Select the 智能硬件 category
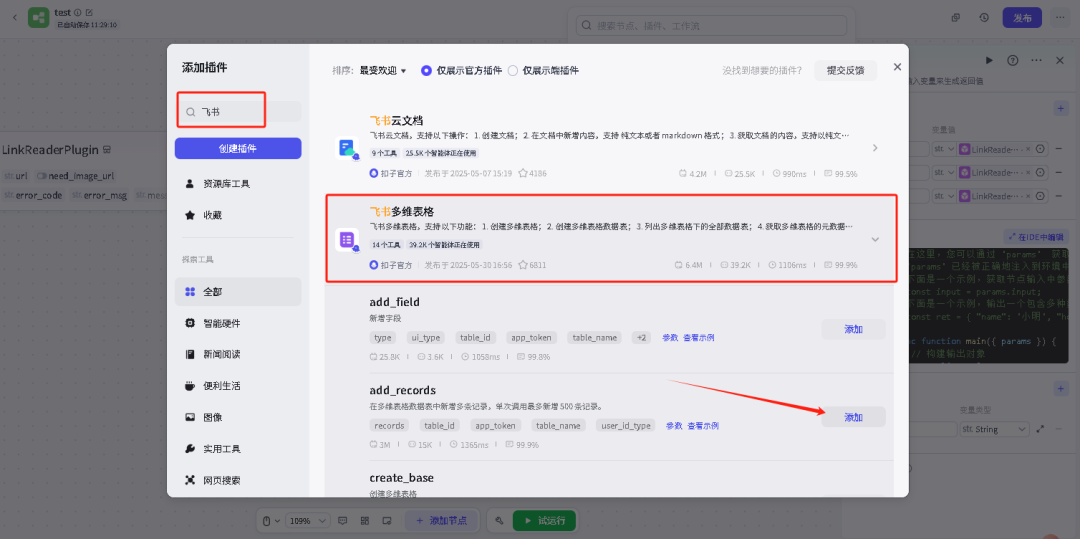The width and height of the screenshot is (1080, 539). pyautogui.click(x=238, y=324)
